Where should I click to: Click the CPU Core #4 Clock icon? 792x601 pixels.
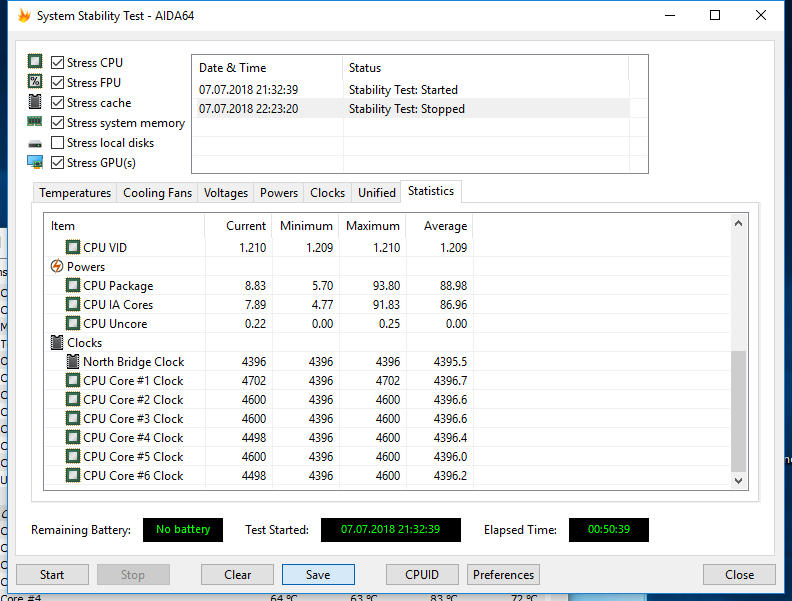tap(73, 437)
